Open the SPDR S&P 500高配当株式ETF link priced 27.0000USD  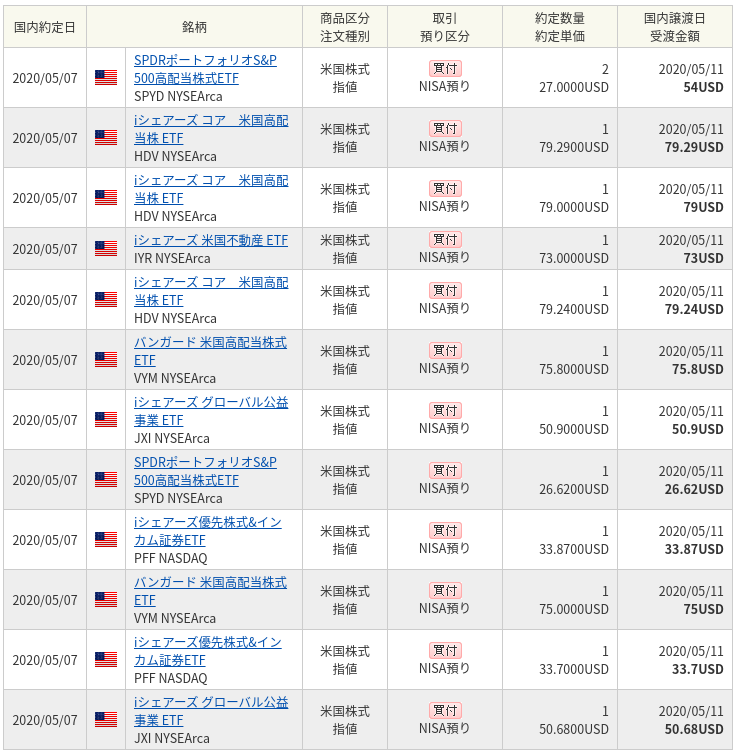(x=205, y=69)
